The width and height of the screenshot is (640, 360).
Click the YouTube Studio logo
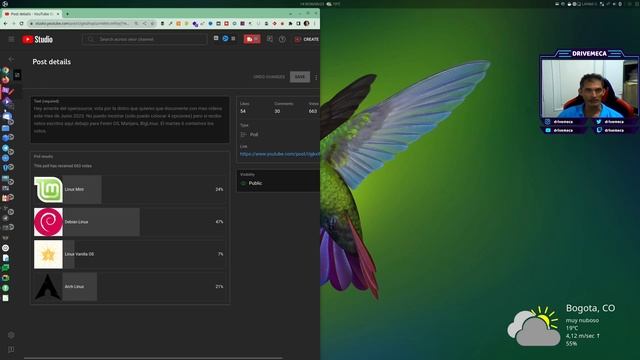click(x=38, y=39)
